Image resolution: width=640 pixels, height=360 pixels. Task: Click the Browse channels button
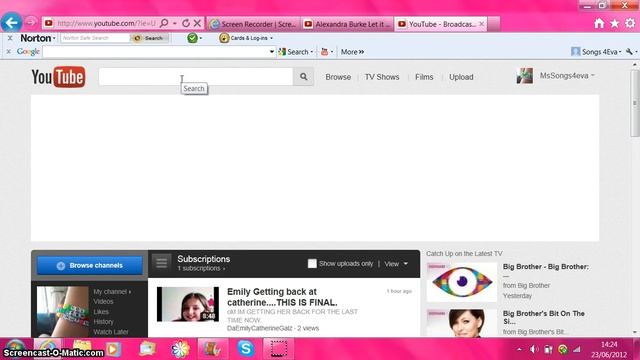[90, 265]
